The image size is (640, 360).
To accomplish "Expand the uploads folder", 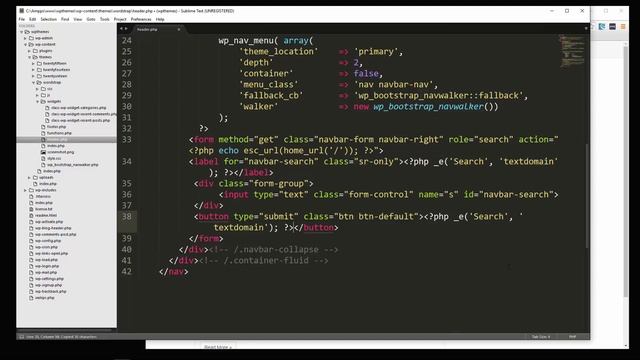I will pos(29,178).
